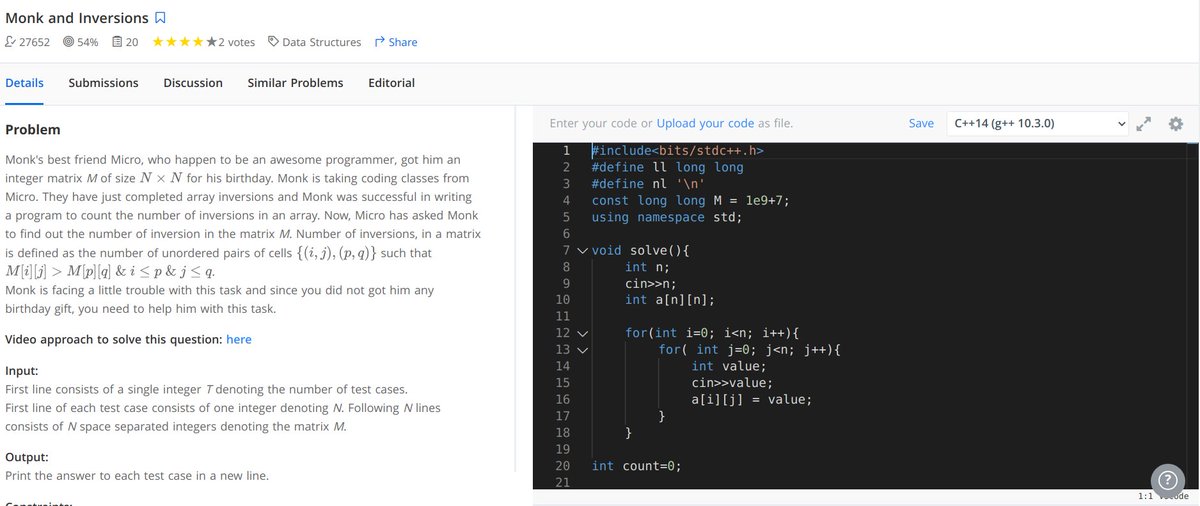
Task: Switch to the Details tab
Action: [24, 83]
